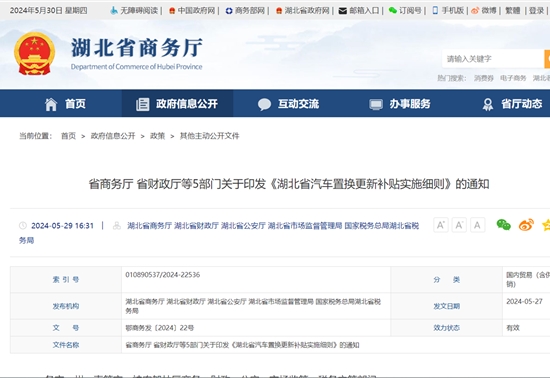Click the 效力状态 label cell
Image resolution: width=550 pixels, height=378 pixels.
pyautogui.click(x=447, y=328)
